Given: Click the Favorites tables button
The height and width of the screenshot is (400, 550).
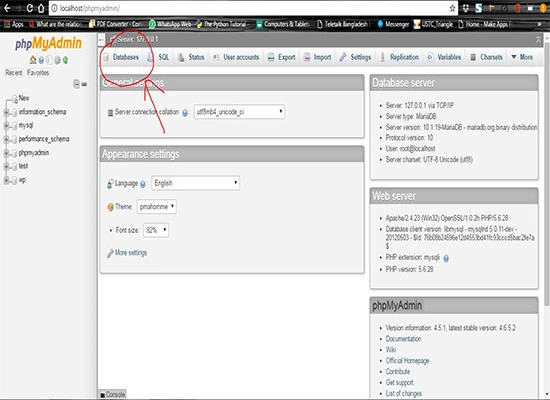Looking at the screenshot, I should tap(38, 73).
